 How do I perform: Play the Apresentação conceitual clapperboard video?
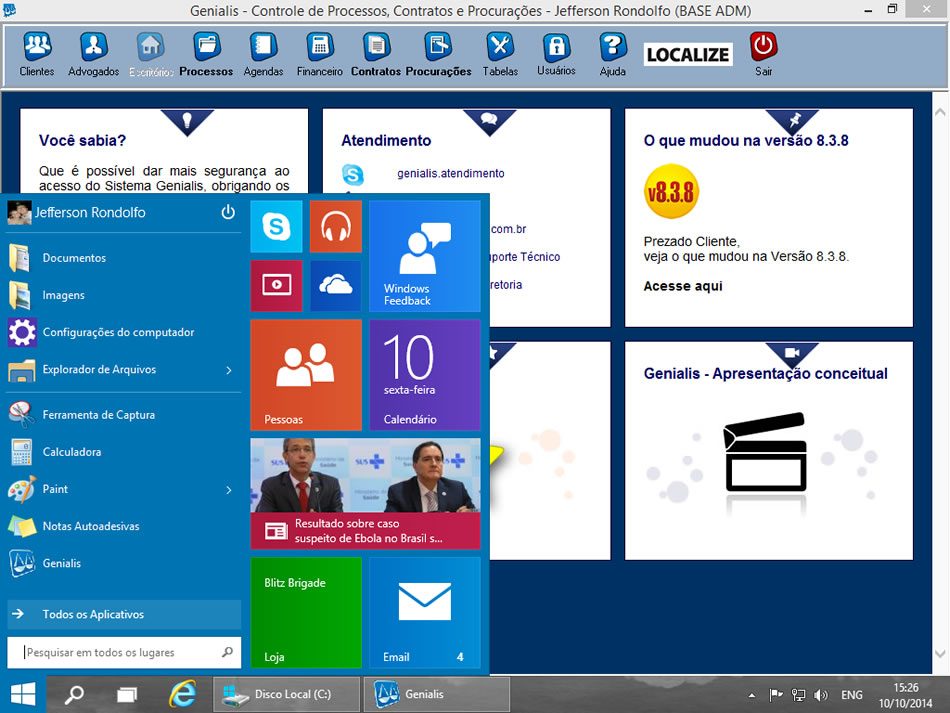(x=765, y=452)
